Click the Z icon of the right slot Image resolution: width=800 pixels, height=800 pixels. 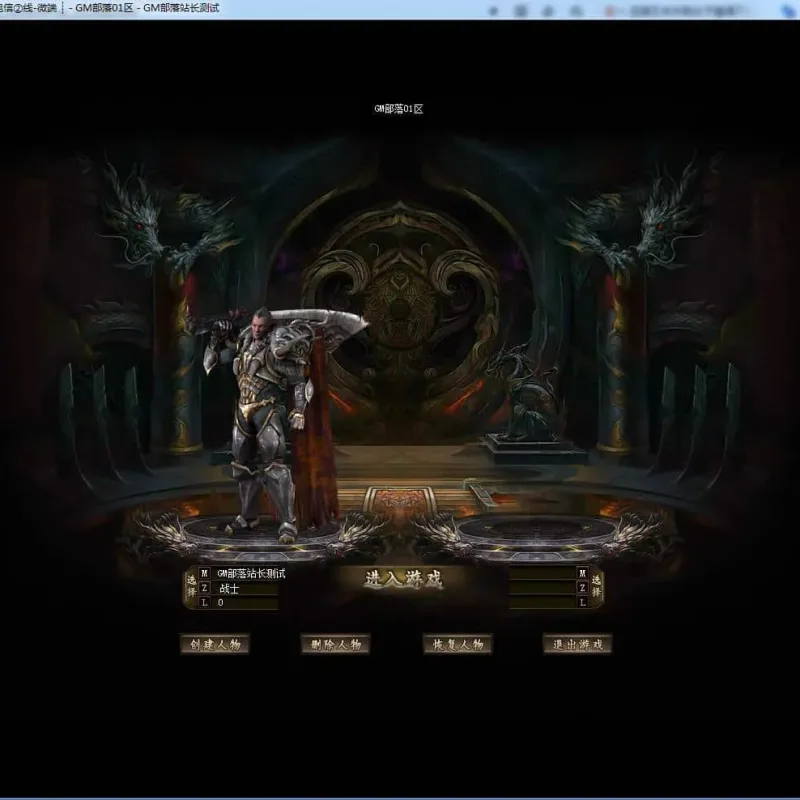[583, 588]
